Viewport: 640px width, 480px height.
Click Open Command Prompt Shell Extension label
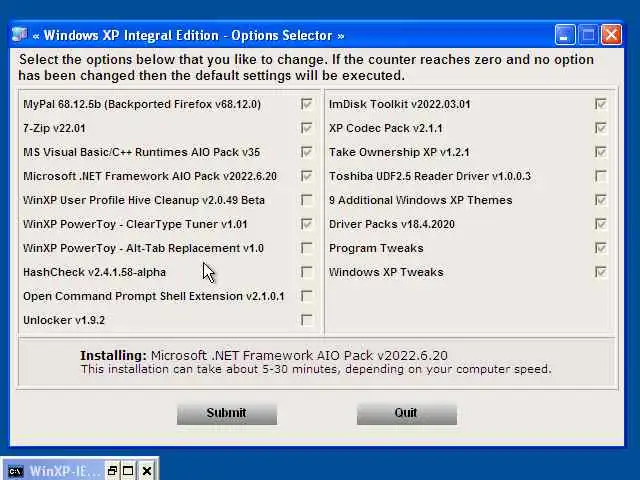pos(153,296)
